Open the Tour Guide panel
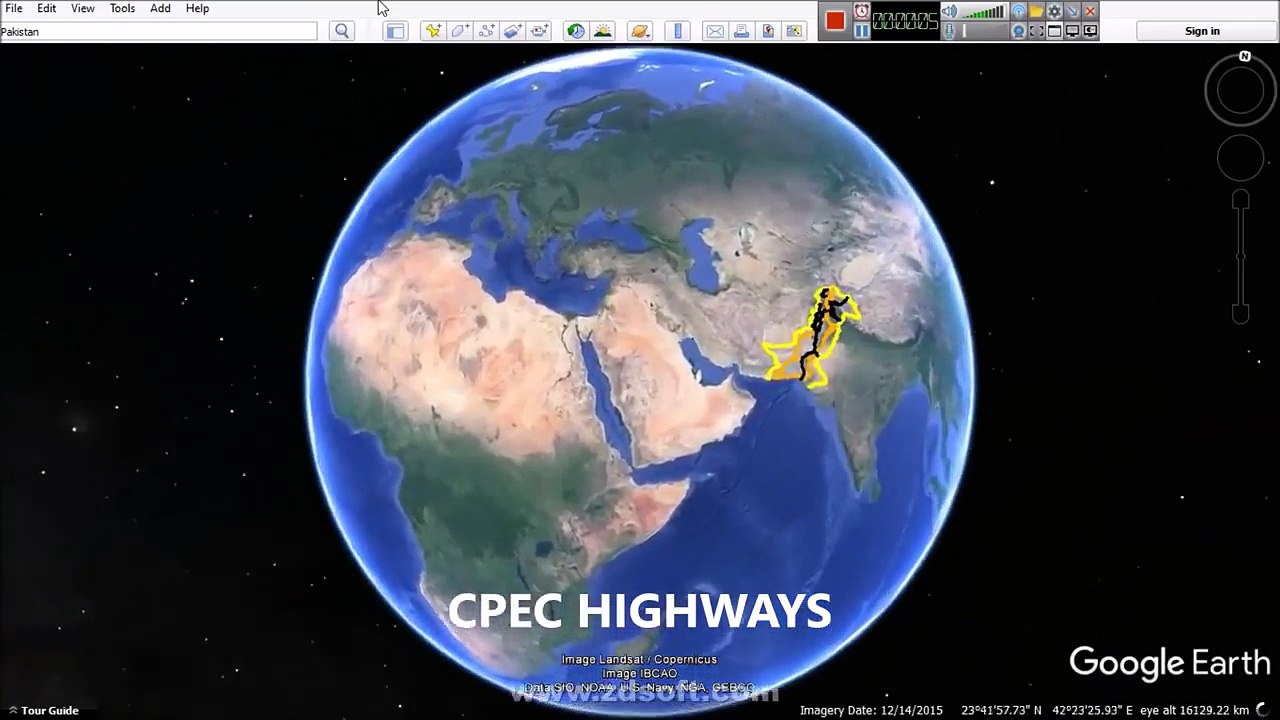The height and width of the screenshot is (720, 1280). tap(43, 710)
